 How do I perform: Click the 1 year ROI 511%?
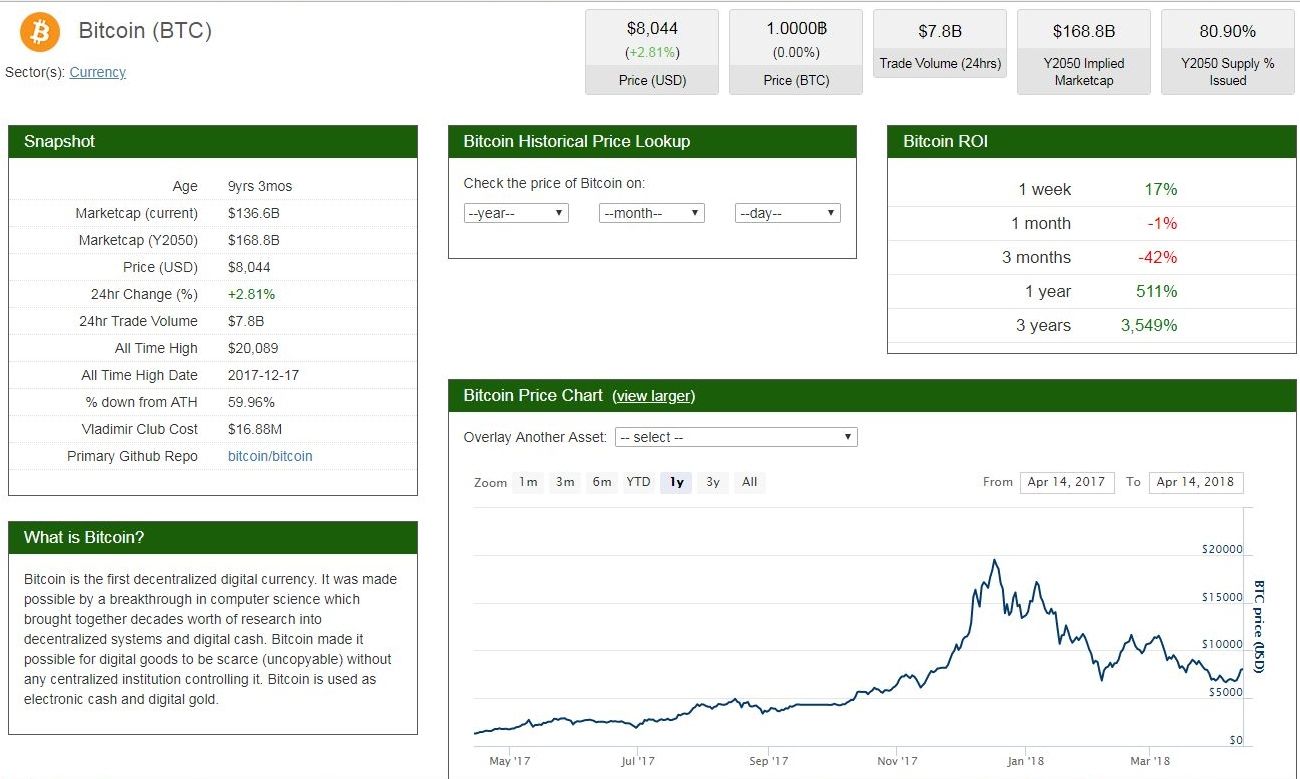(1156, 291)
